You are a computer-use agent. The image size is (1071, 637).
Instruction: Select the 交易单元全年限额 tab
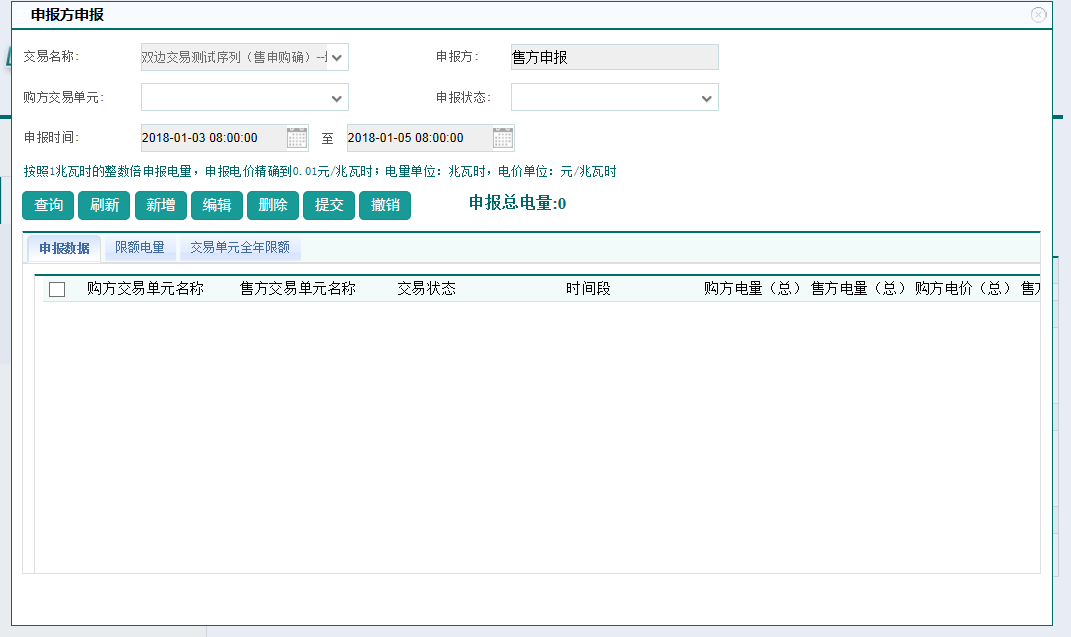[x=240, y=247]
